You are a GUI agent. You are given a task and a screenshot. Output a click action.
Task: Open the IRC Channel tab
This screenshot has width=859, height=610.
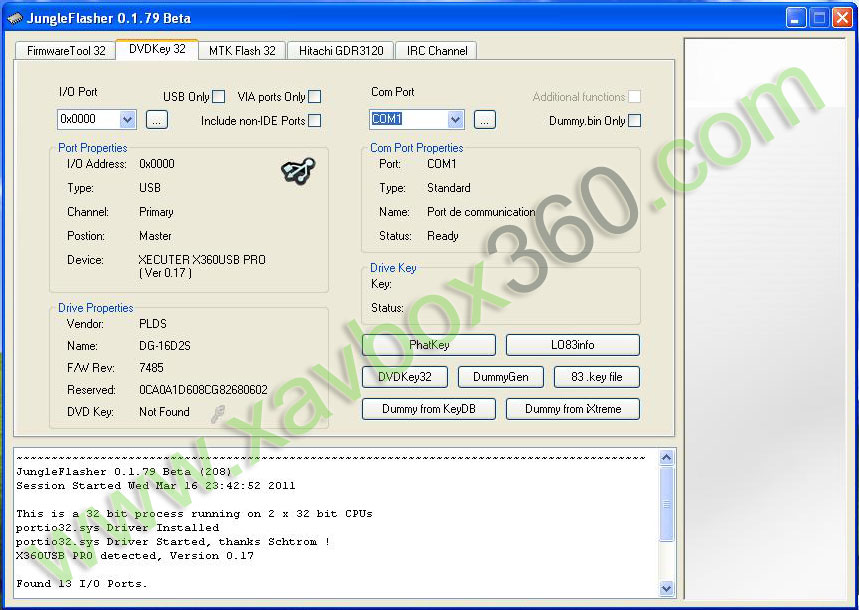[437, 51]
